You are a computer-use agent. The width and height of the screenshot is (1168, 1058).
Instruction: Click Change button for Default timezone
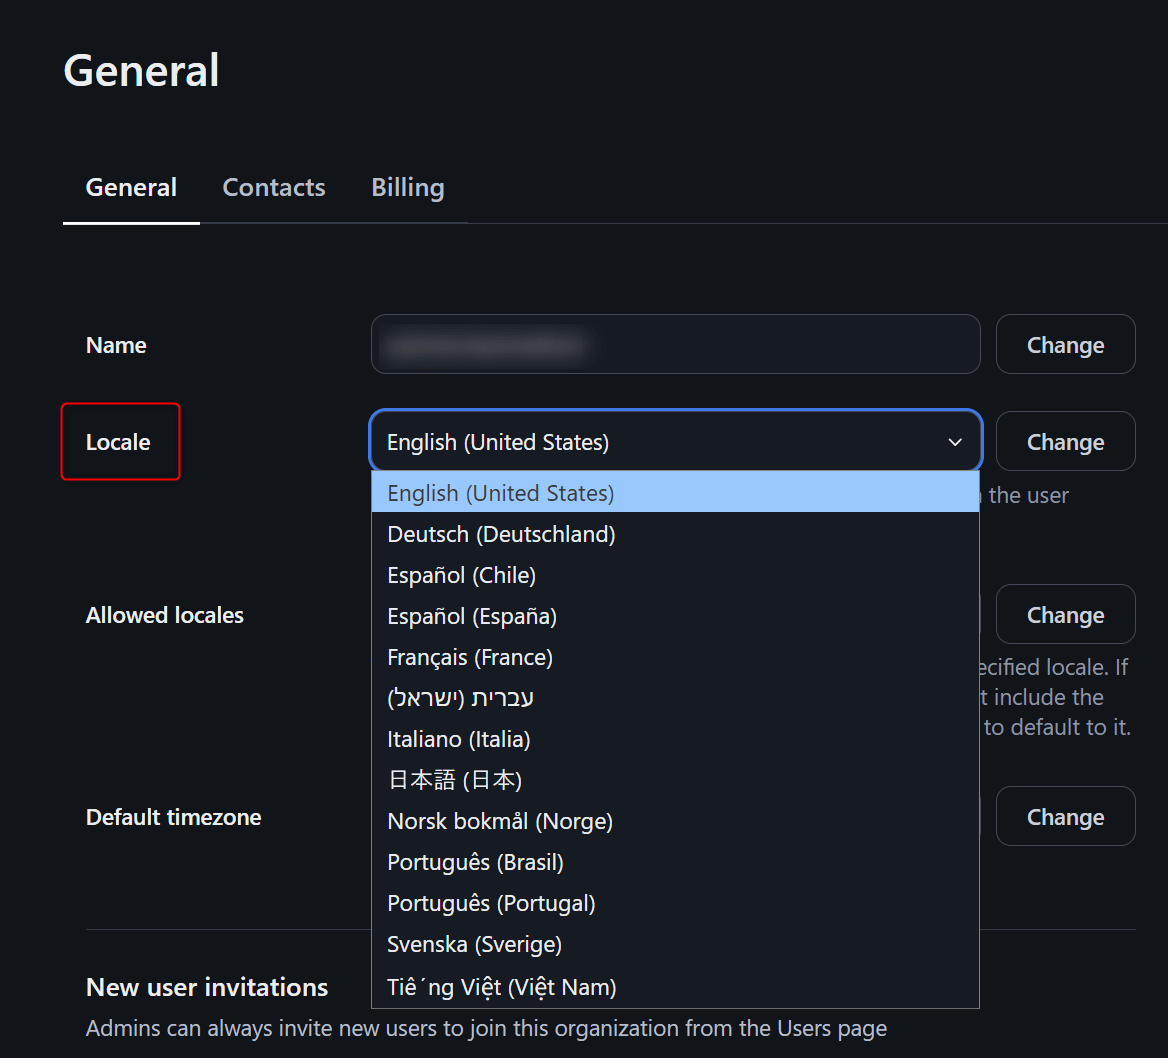tap(1065, 817)
